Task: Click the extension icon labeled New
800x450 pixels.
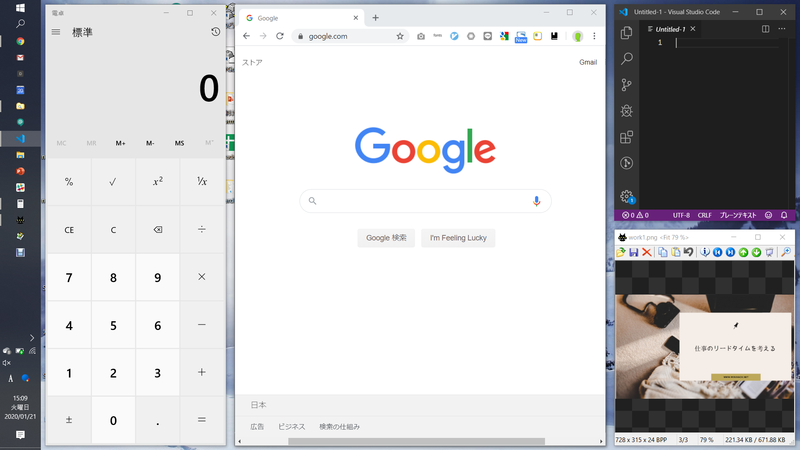Action: pyautogui.click(x=521, y=37)
